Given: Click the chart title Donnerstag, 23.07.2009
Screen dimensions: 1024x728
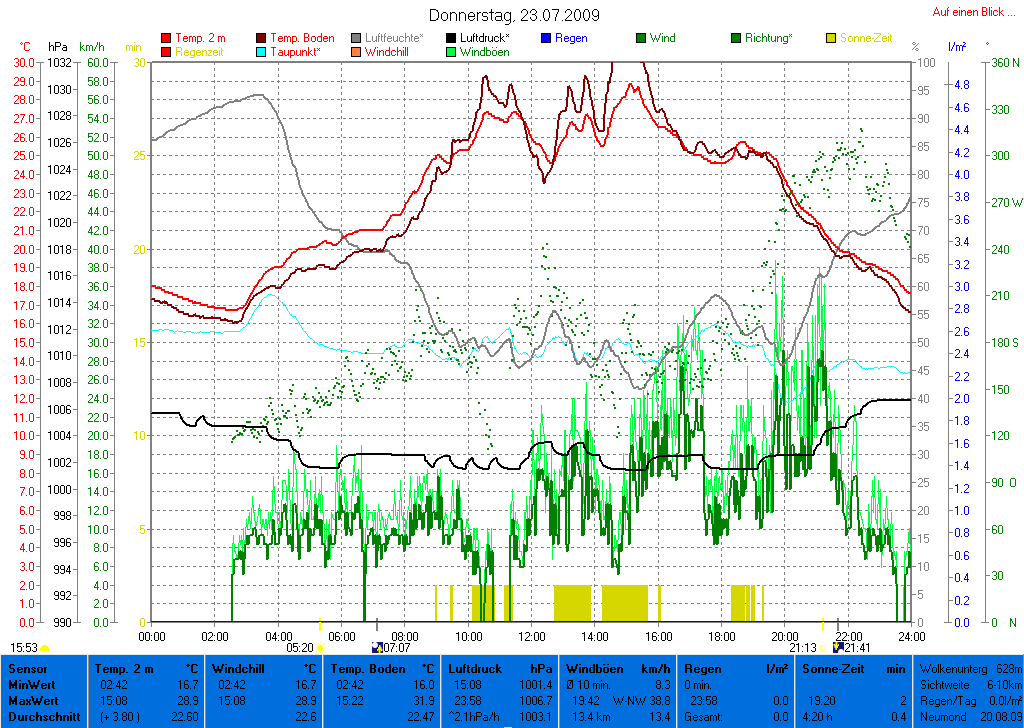Looking at the screenshot, I should coord(512,15).
